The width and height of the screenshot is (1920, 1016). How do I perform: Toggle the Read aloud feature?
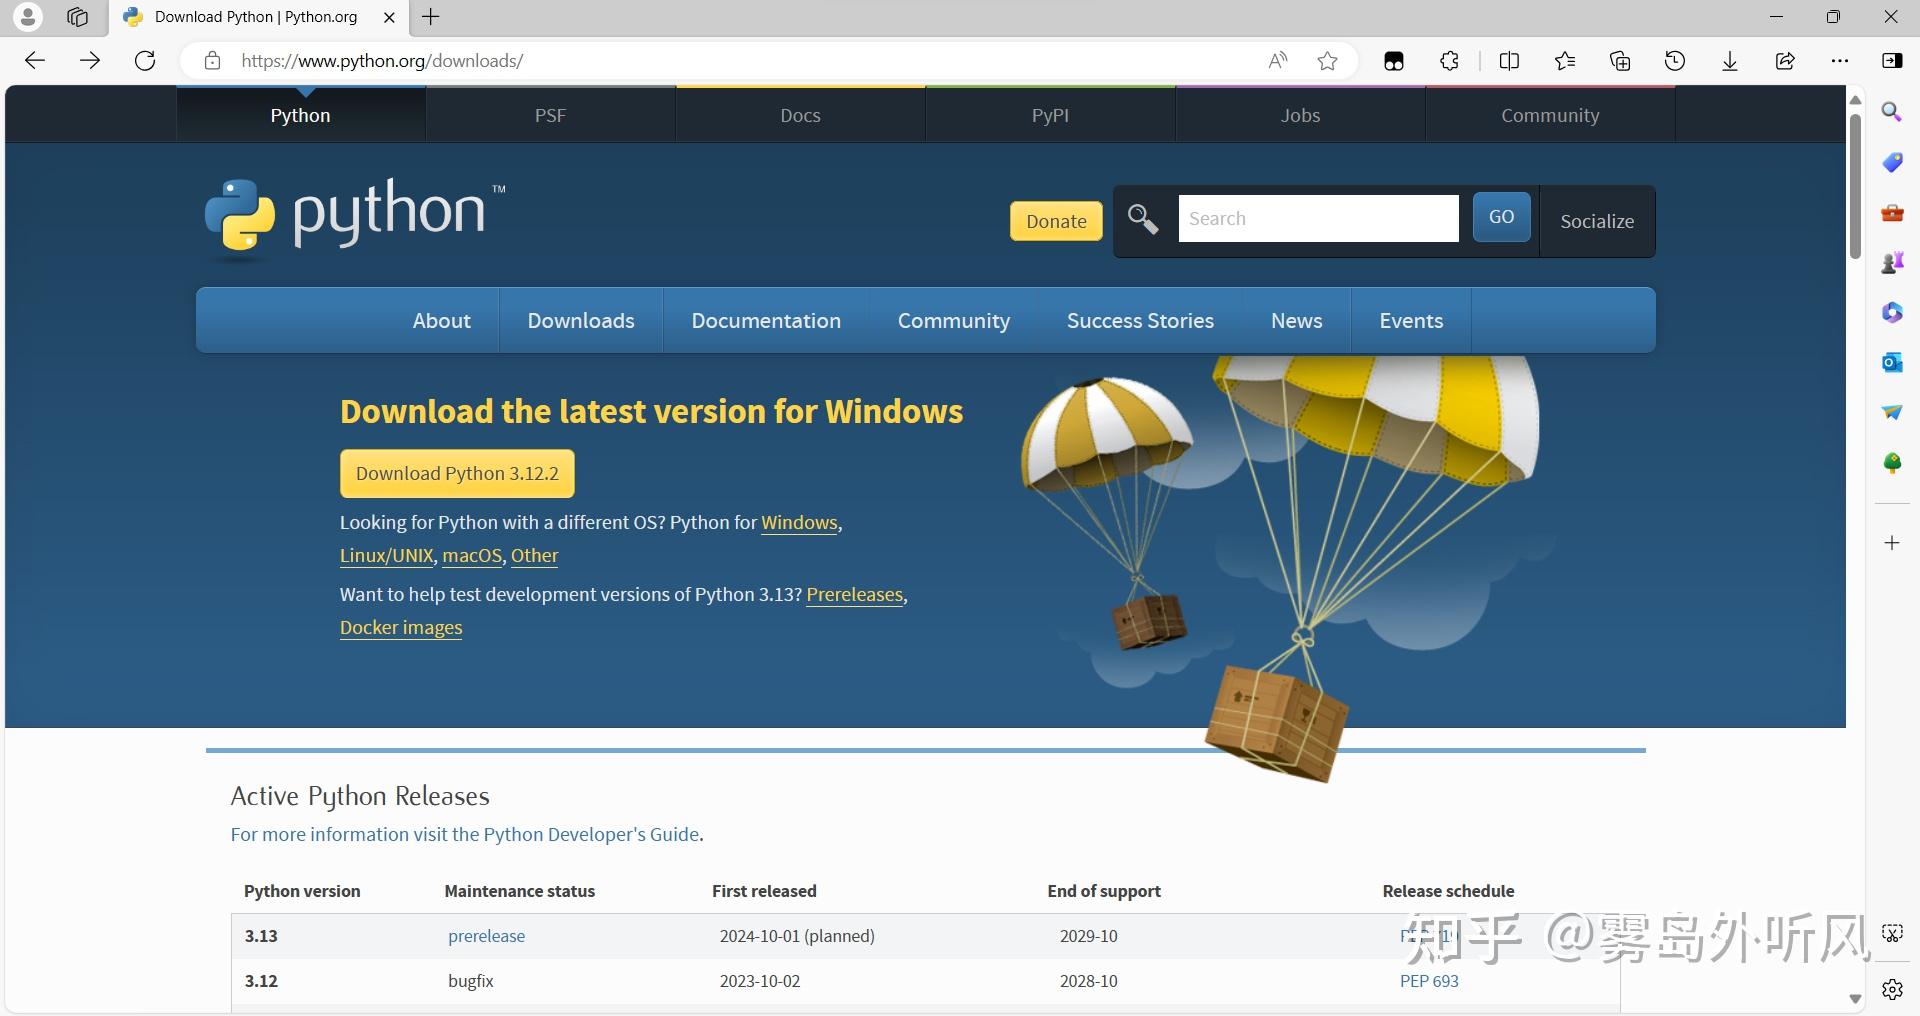[1276, 60]
